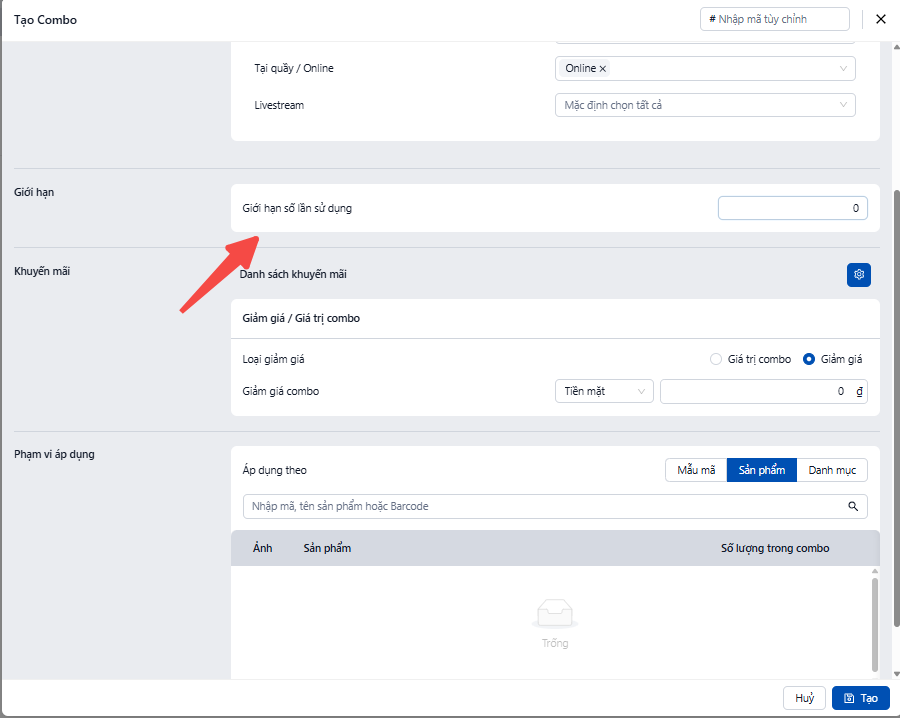Click the search magnifier icon in product field

(853, 507)
